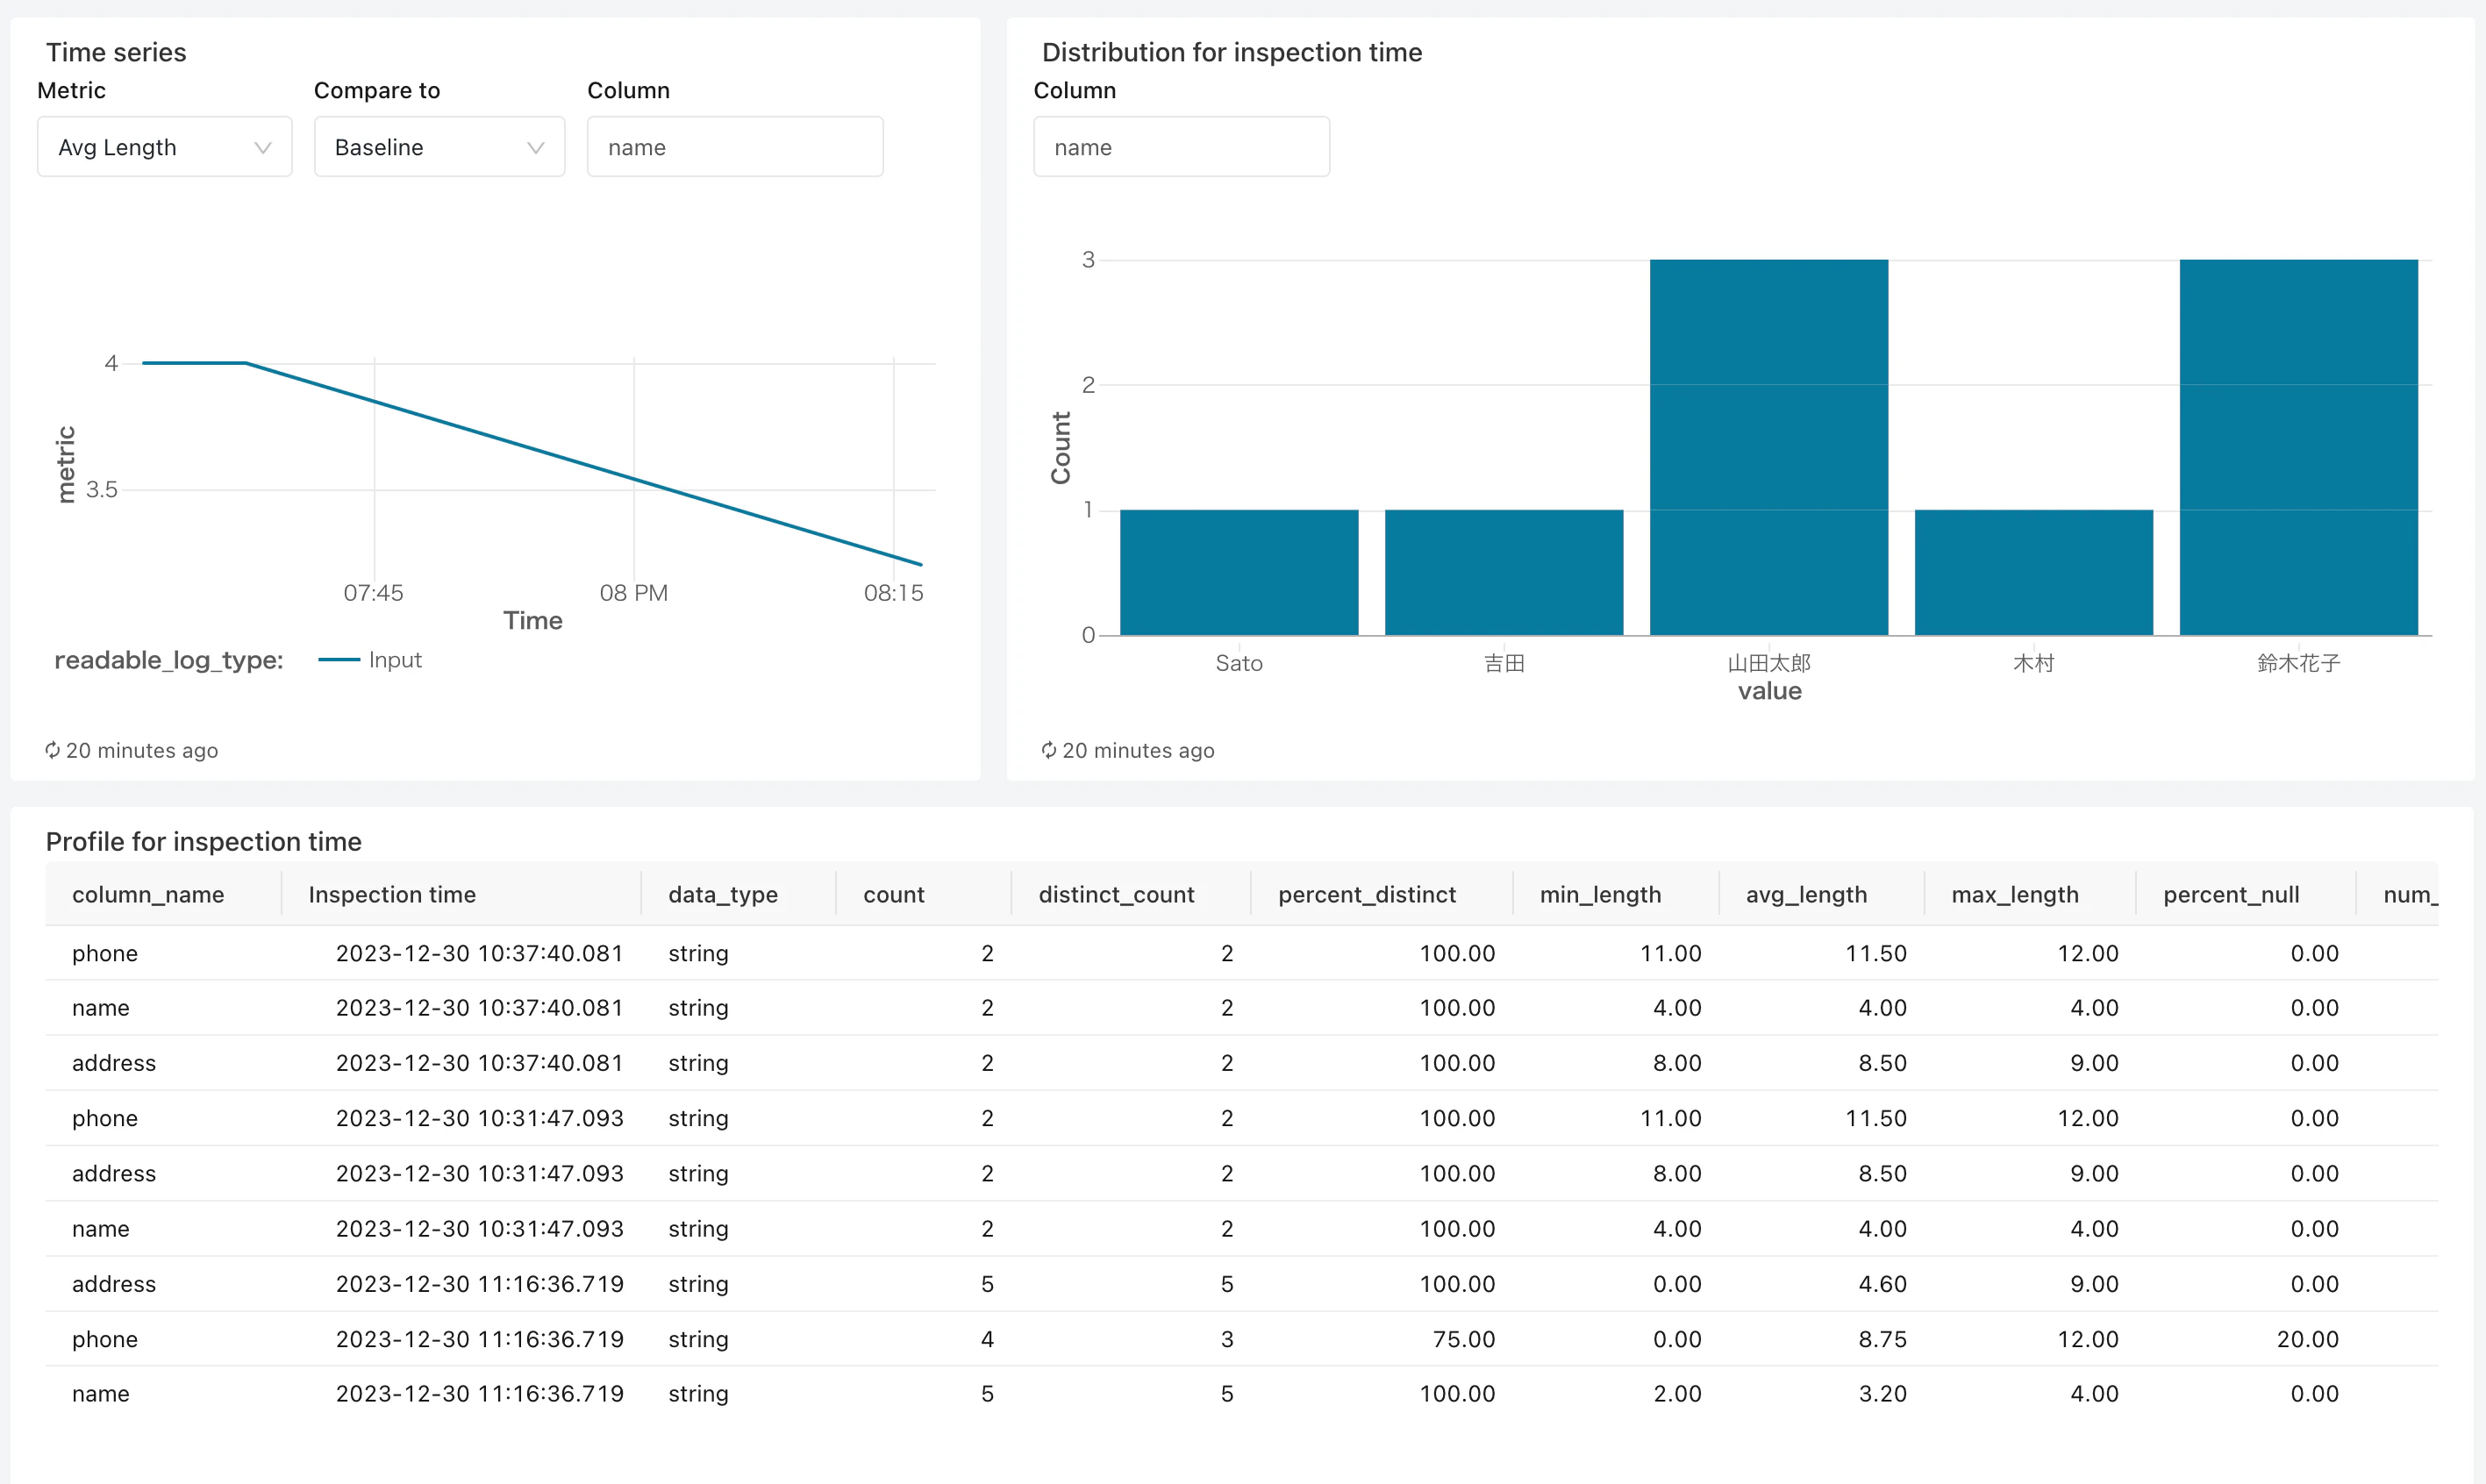Click refresh icon under Distribution chart

tap(1048, 750)
